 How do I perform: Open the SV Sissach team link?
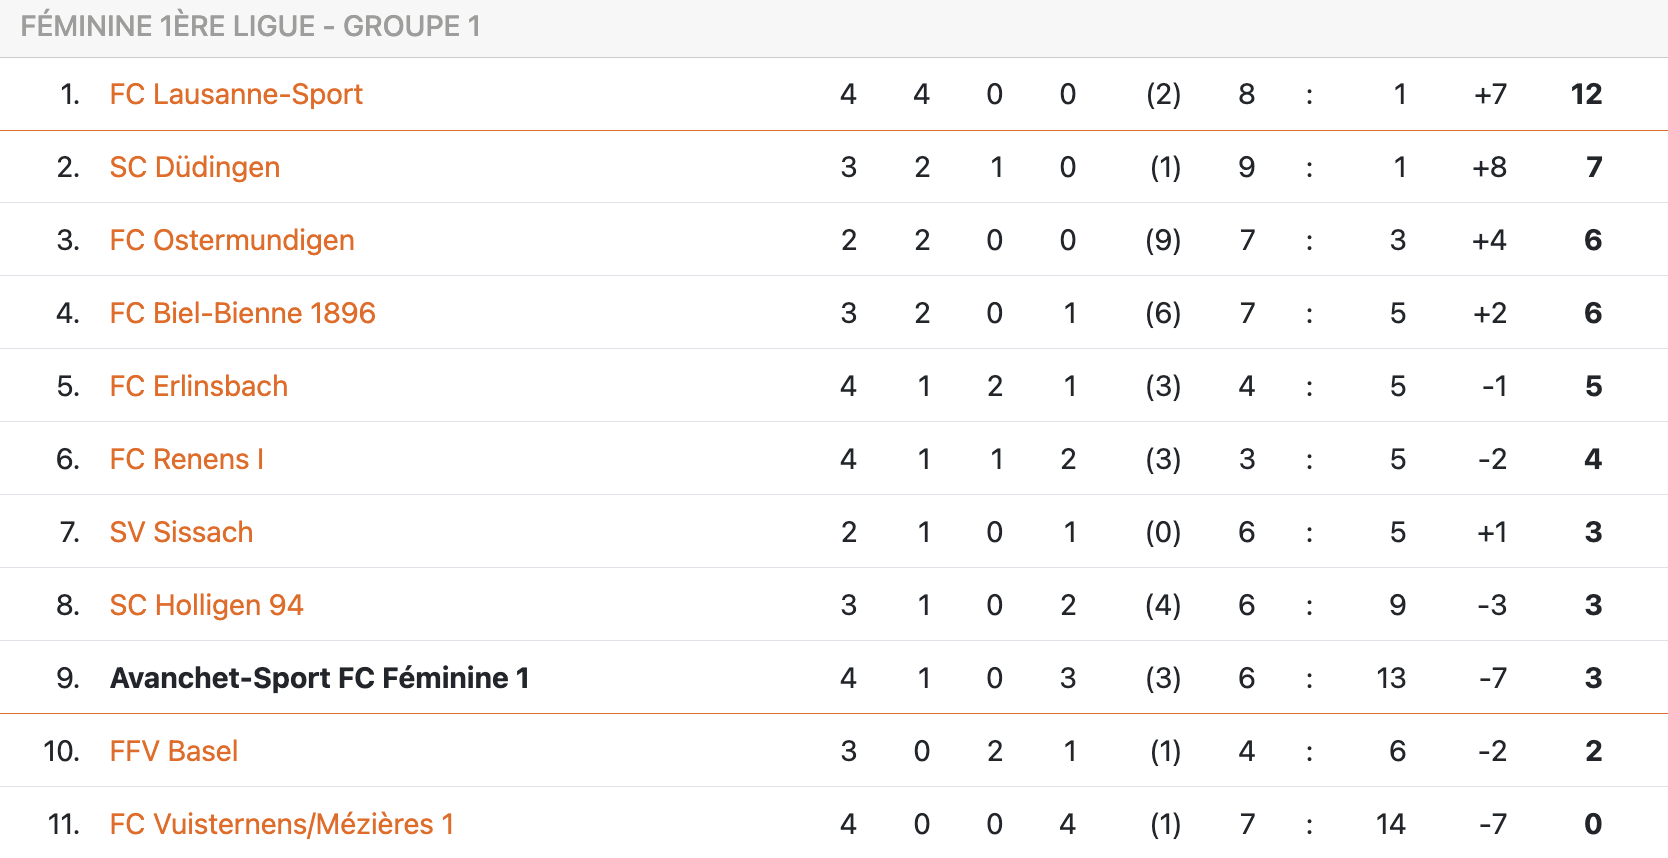tap(182, 532)
